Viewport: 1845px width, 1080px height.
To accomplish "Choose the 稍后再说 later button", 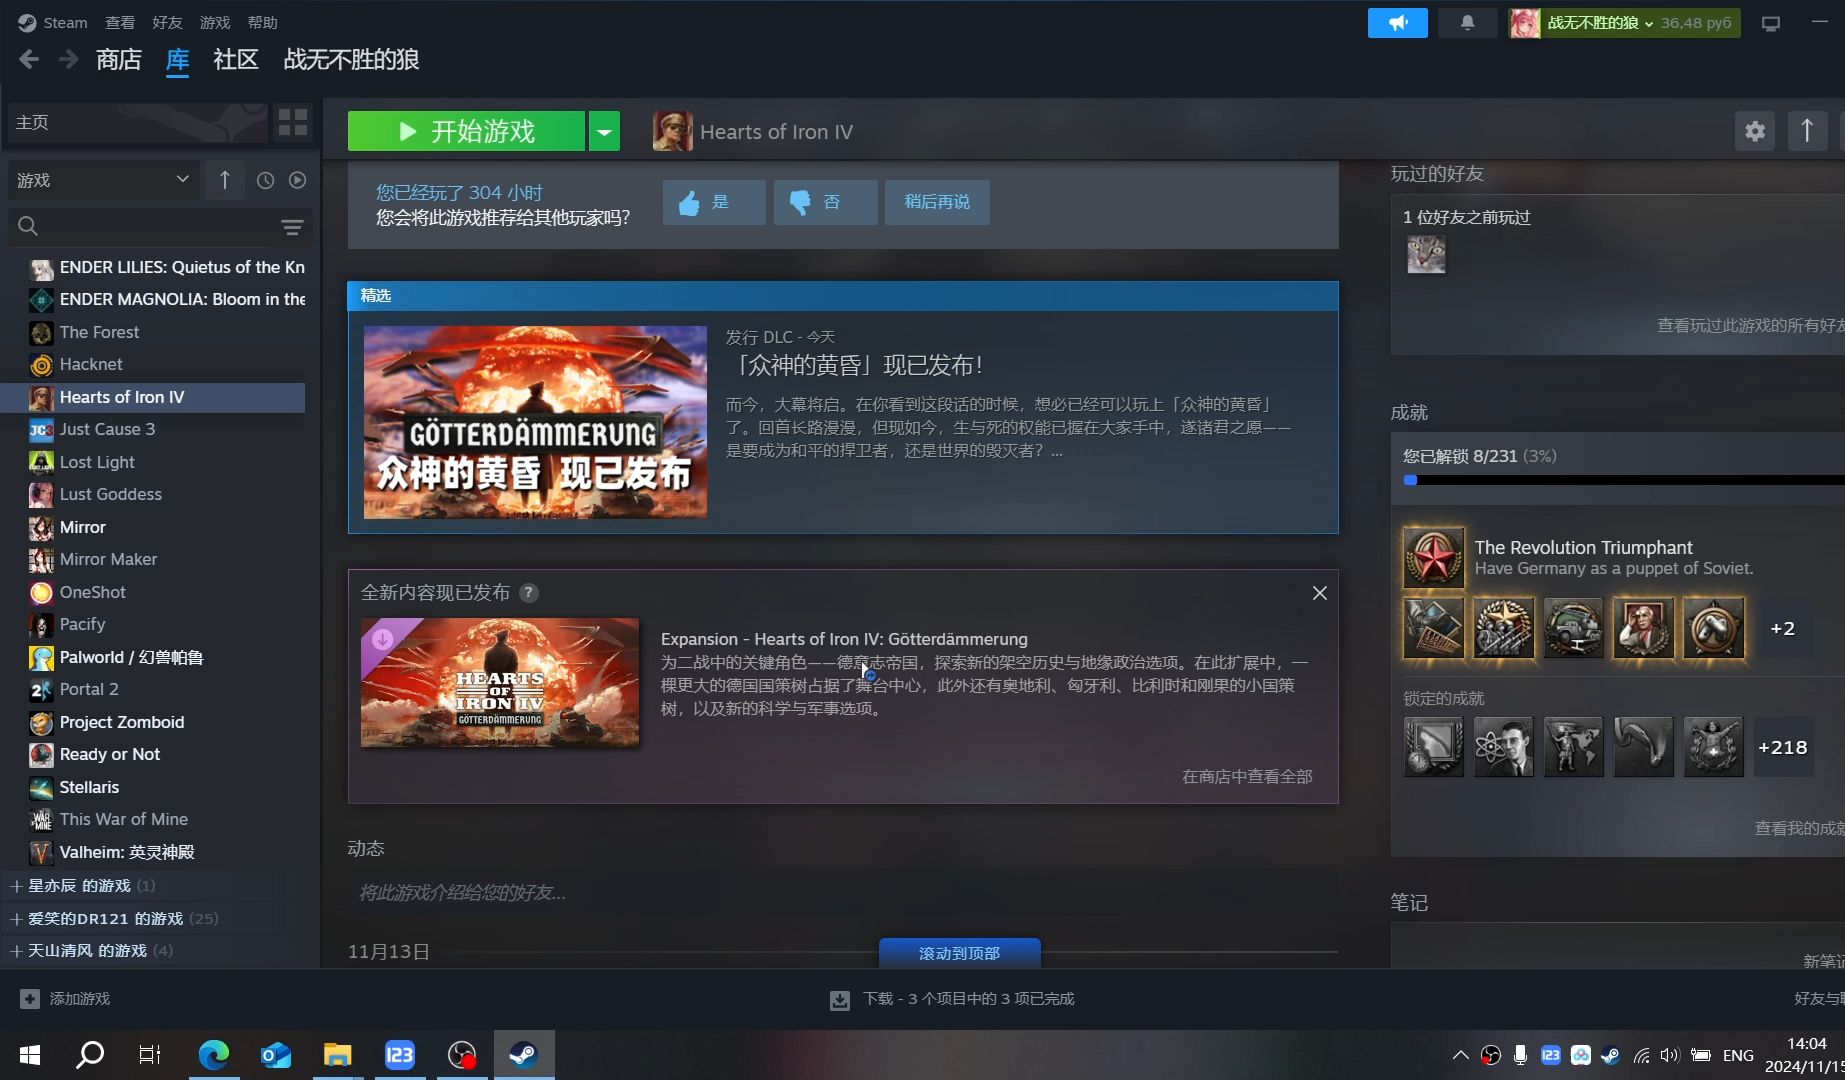I will [937, 202].
